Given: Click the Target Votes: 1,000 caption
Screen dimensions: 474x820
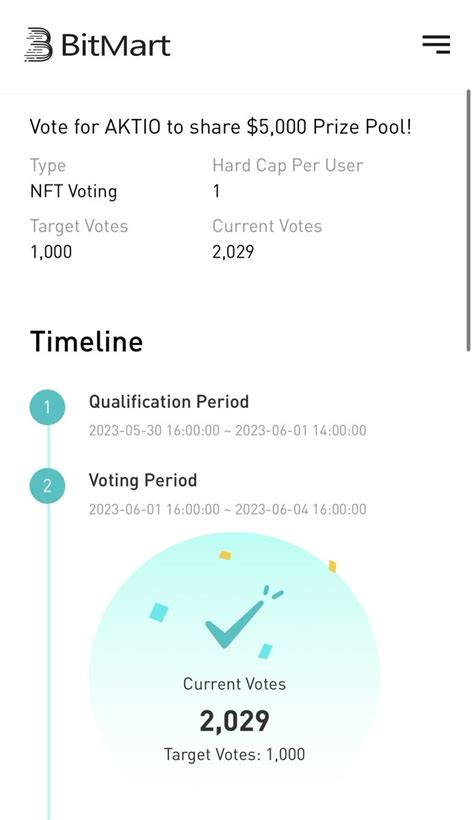Looking at the screenshot, I should click(x=234, y=754).
